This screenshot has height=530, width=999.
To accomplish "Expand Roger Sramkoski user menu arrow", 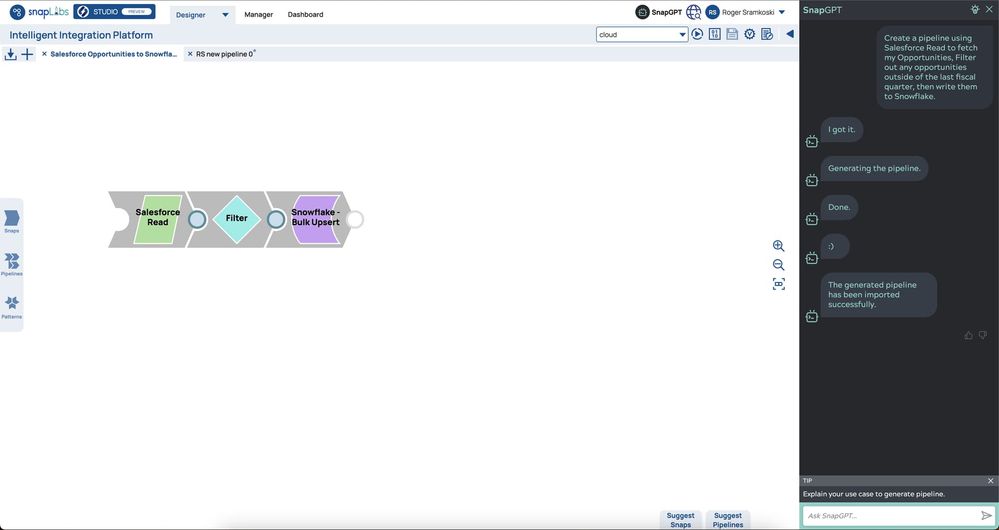I will click(x=782, y=12).
